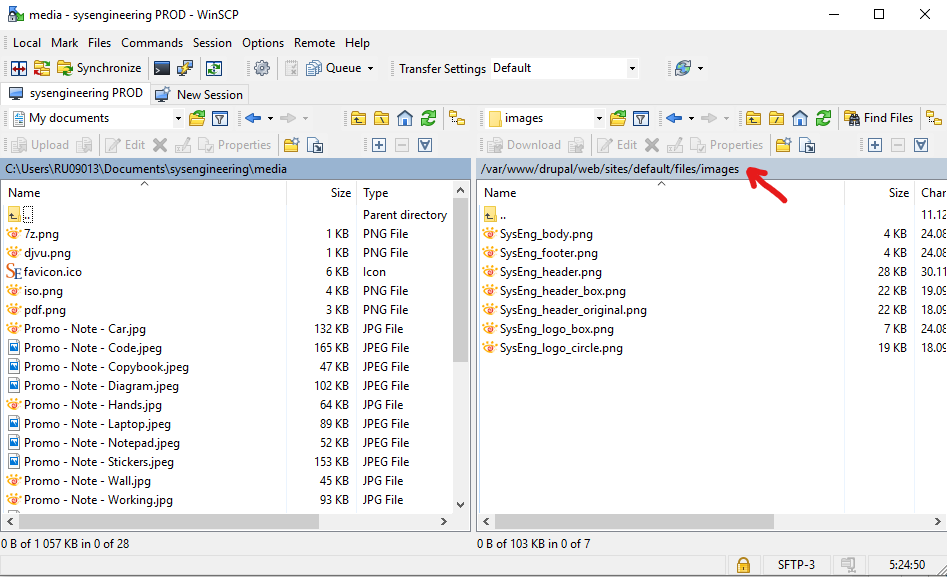
Task: Click local panel vertical scrollbar down arrow
Action: pyautogui.click(x=461, y=504)
